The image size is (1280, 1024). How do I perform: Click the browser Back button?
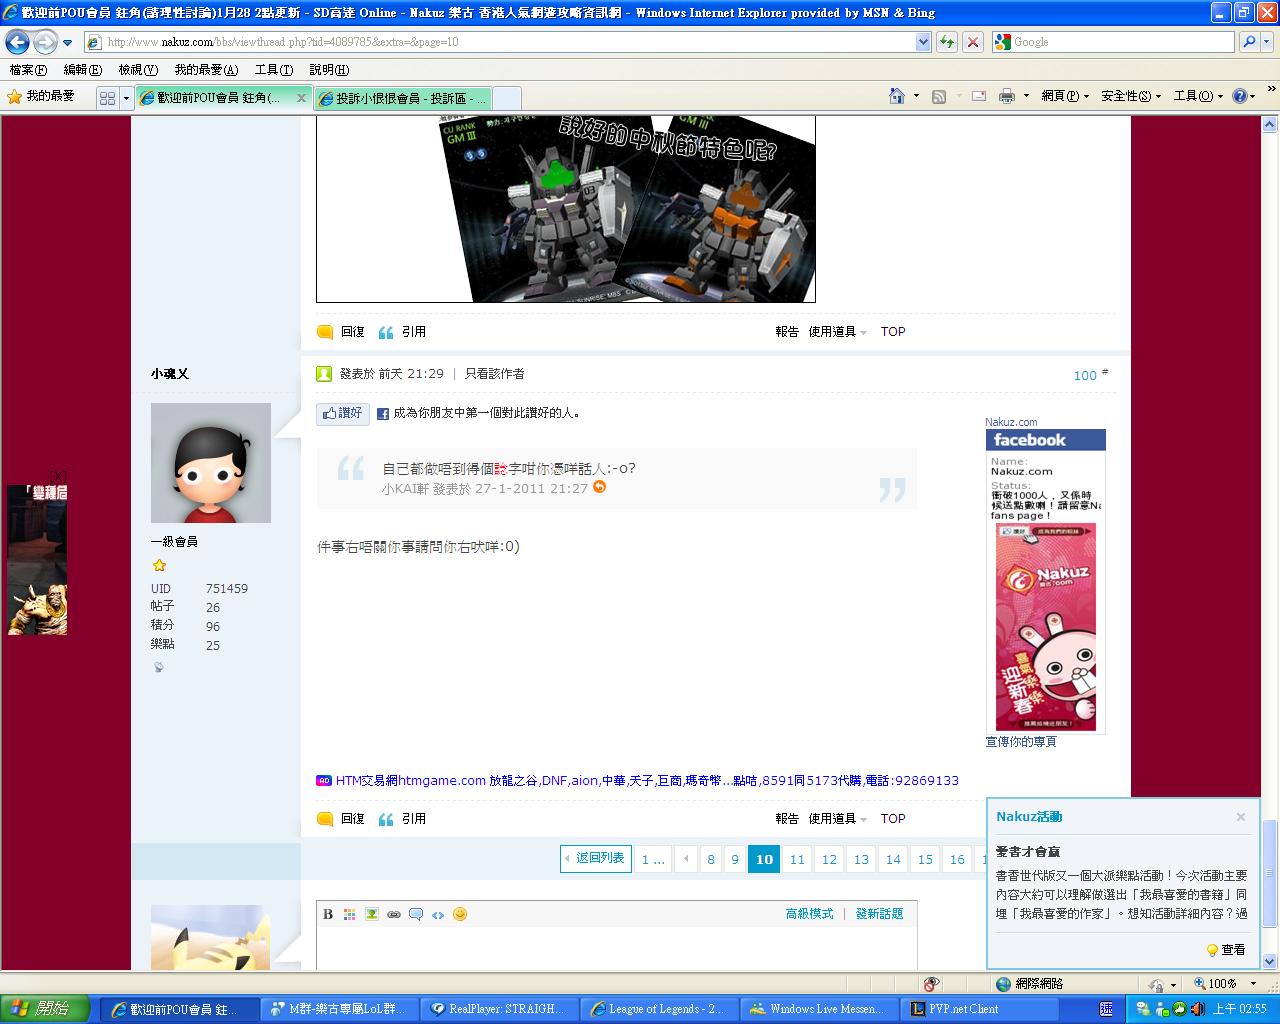pyautogui.click(x=17, y=42)
